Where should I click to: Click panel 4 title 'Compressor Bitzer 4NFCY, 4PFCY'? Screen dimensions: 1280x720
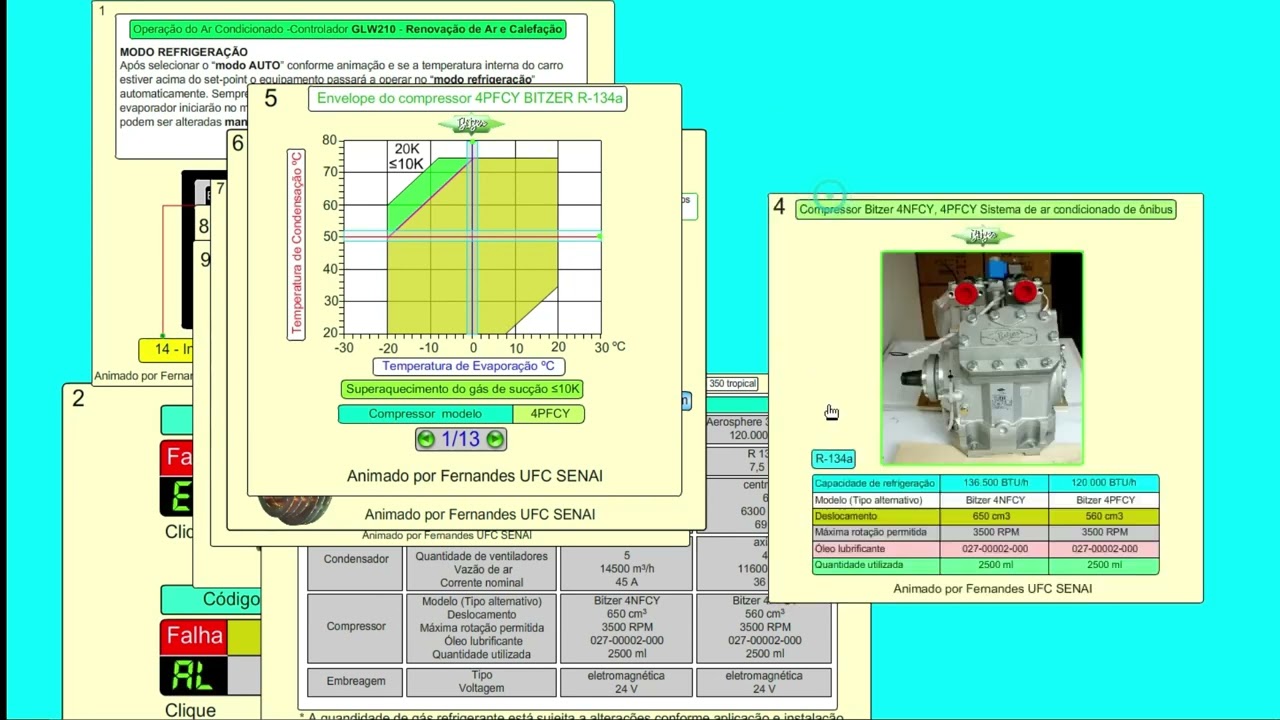(986, 209)
